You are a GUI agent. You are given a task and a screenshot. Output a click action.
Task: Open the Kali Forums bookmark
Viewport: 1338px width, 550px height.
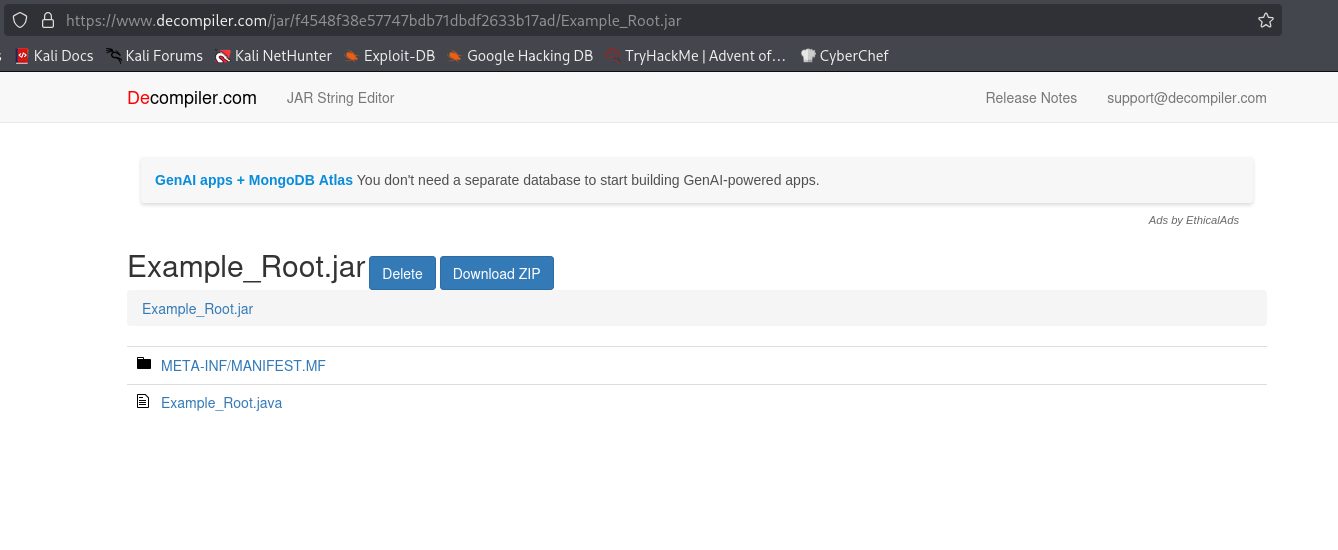[155, 56]
